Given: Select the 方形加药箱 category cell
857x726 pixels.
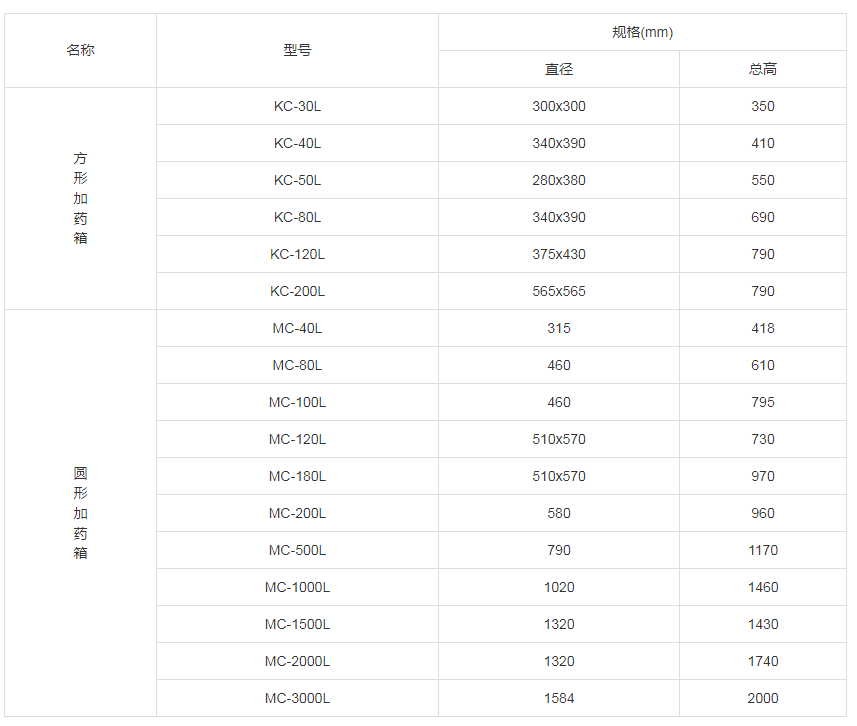Looking at the screenshot, I should 81,198.
